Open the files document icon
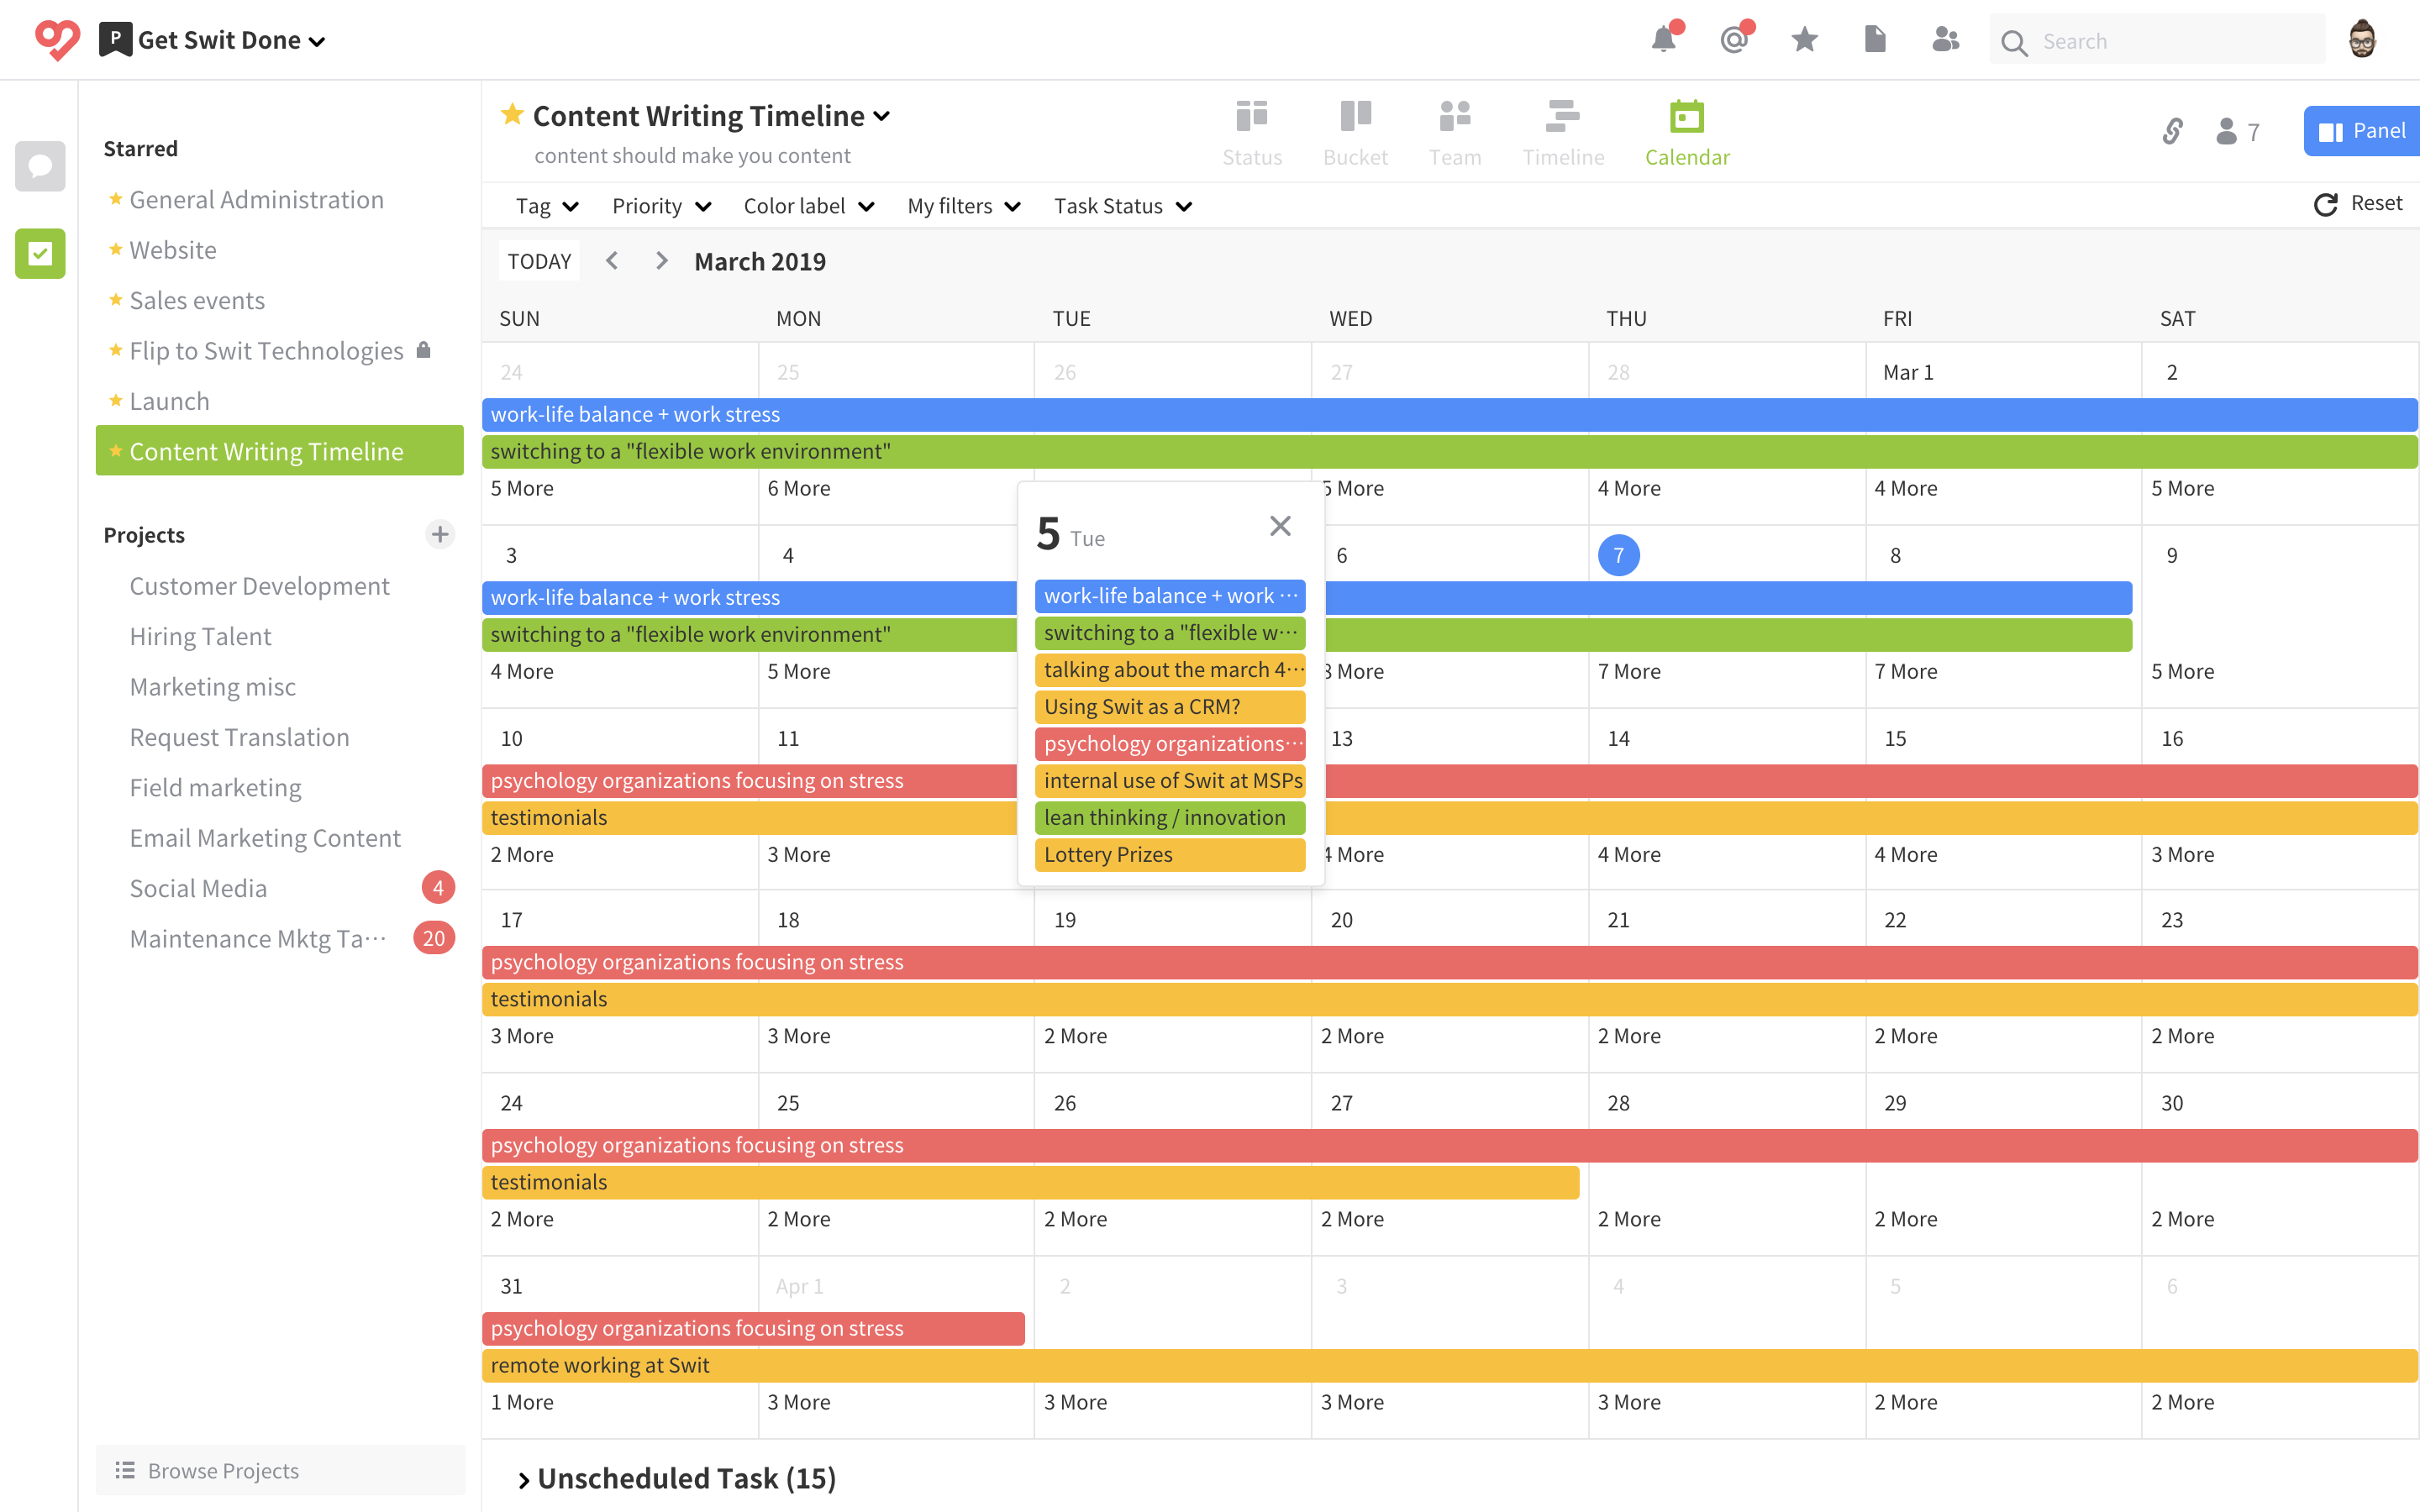Image resolution: width=2420 pixels, height=1512 pixels. click(1875, 40)
